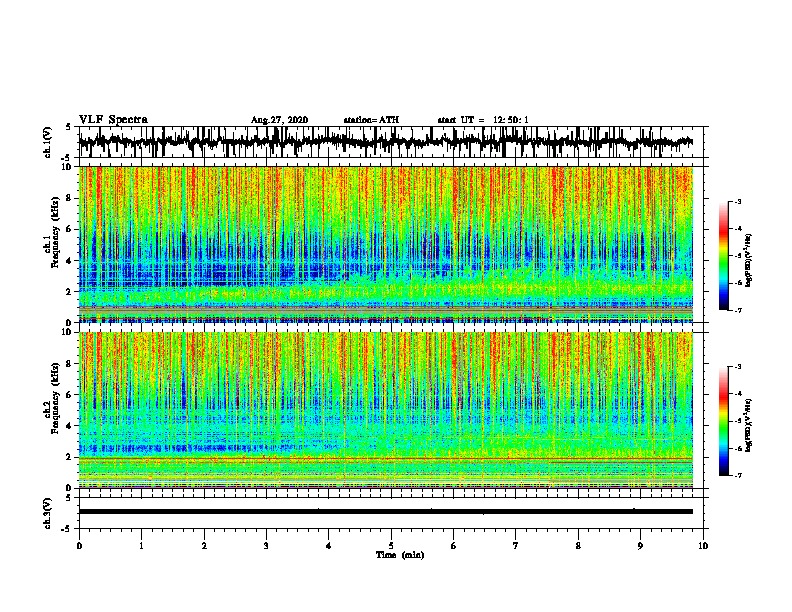Click the time-axis tick label "5"
This screenshot has width=792, height=612.
pos(391,546)
